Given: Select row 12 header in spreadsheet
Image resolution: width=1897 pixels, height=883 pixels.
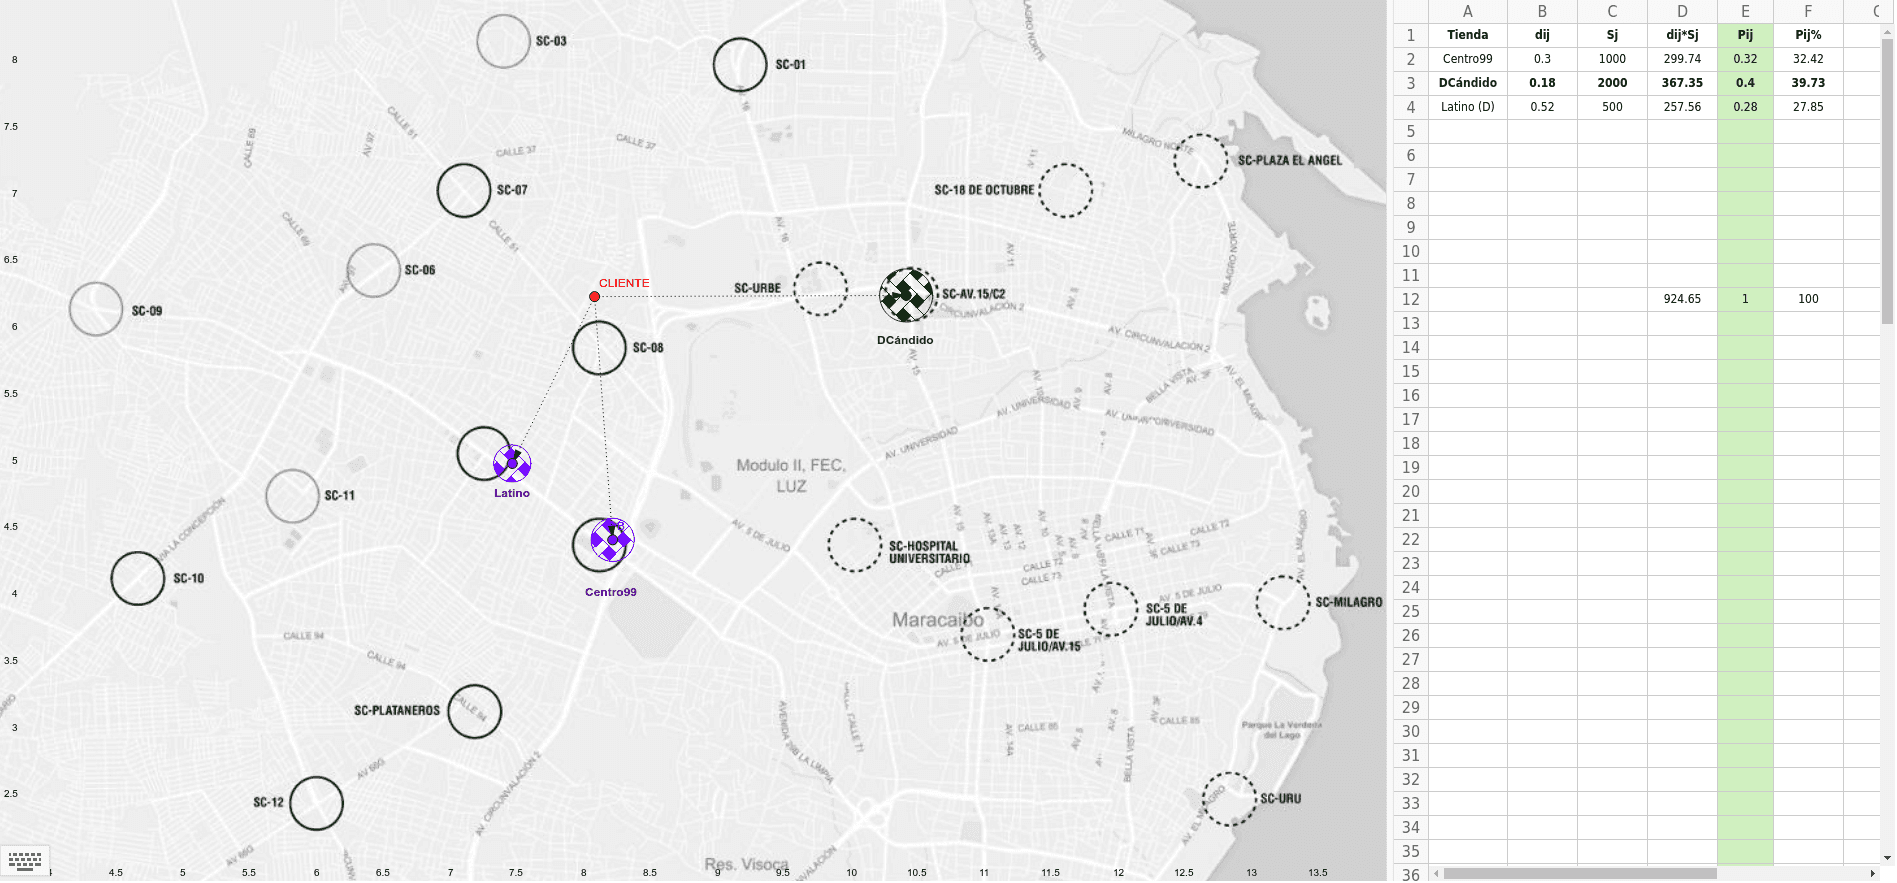Looking at the screenshot, I should pos(1411,299).
